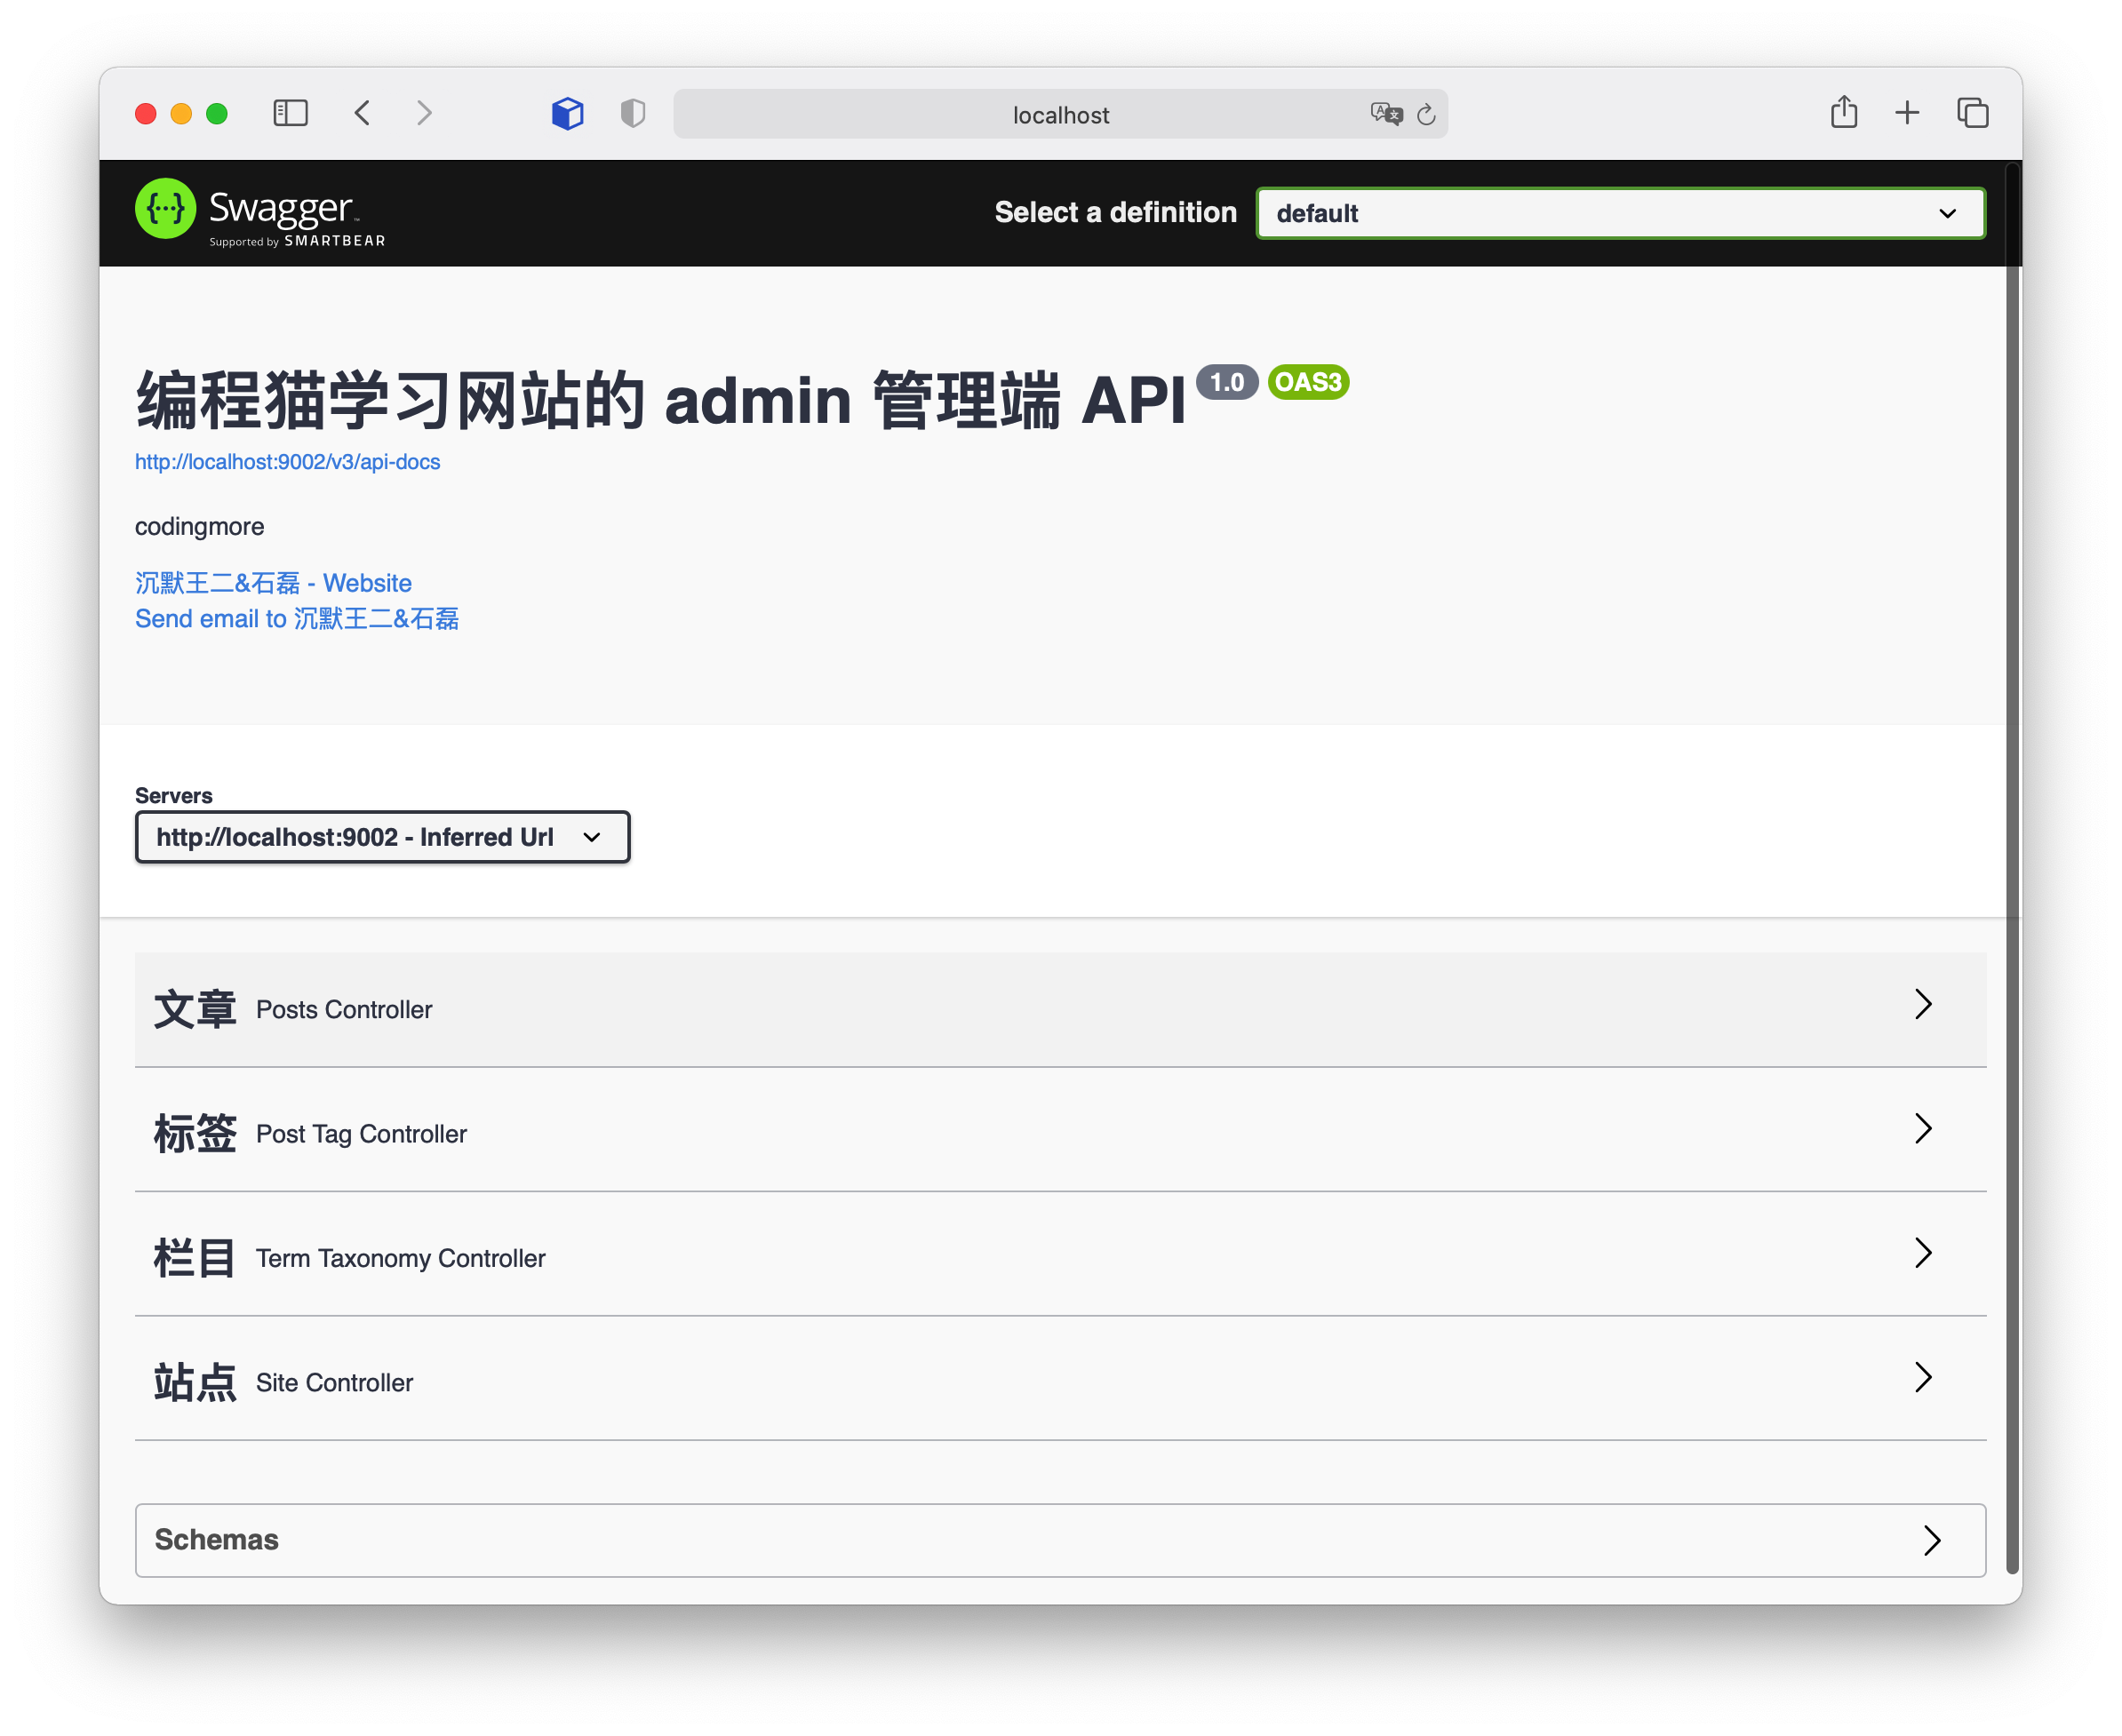Expand the 文章 Posts Controller chevron
The image size is (2122, 1736).
(x=1923, y=1004)
